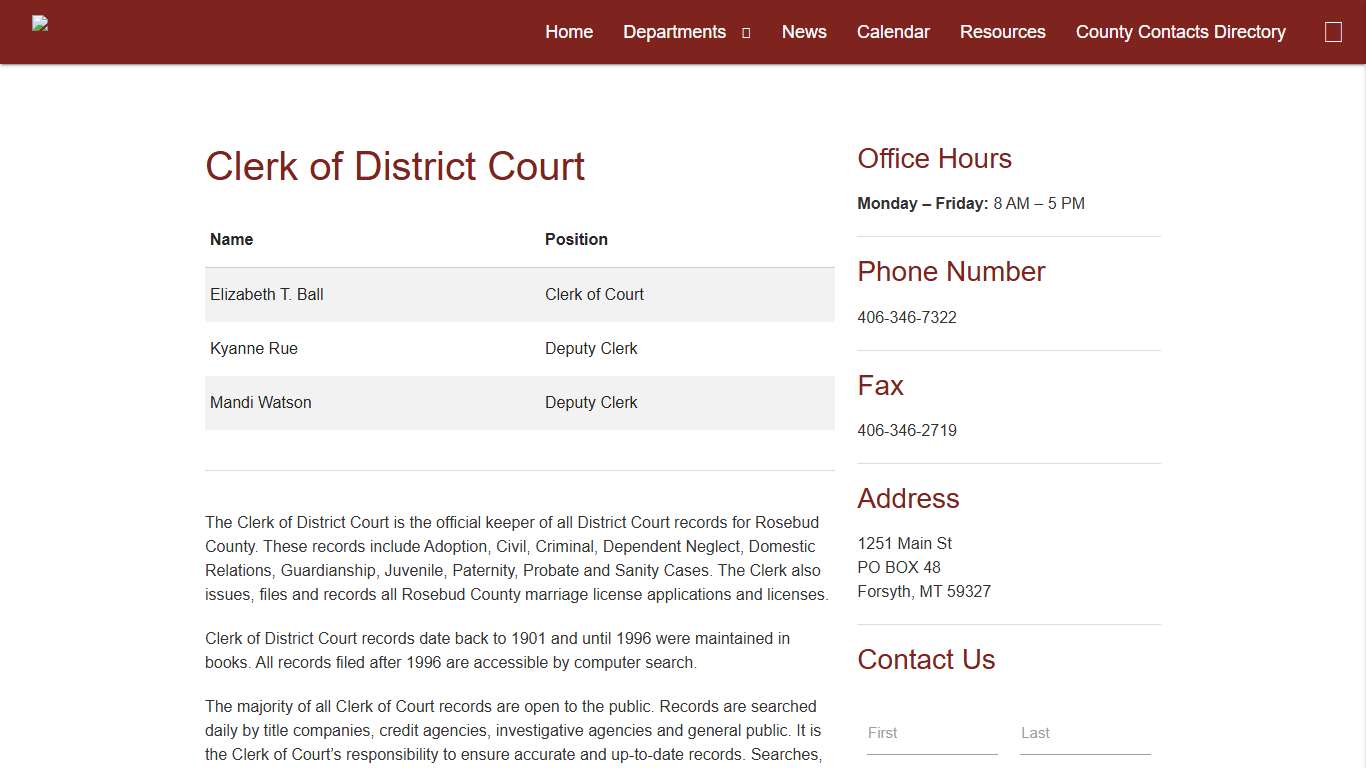Click the county site logo
Viewport: 1366px width, 768px height.
pos(39,23)
